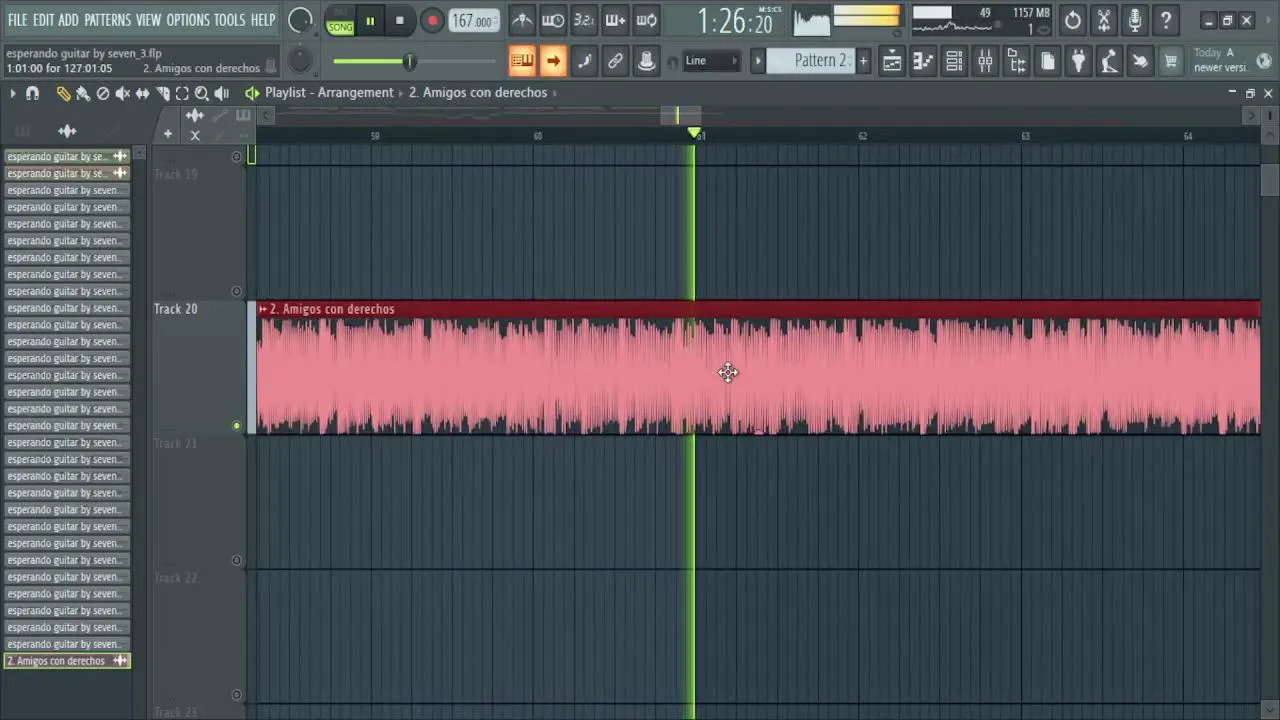The width and height of the screenshot is (1280, 720).
Task: Toggle loop recording button
Action: pyautogui.click(x=647, y=20)
